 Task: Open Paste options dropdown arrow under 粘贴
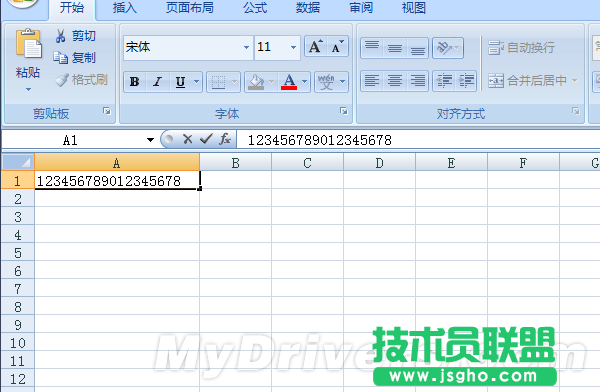tap(28, 90)
